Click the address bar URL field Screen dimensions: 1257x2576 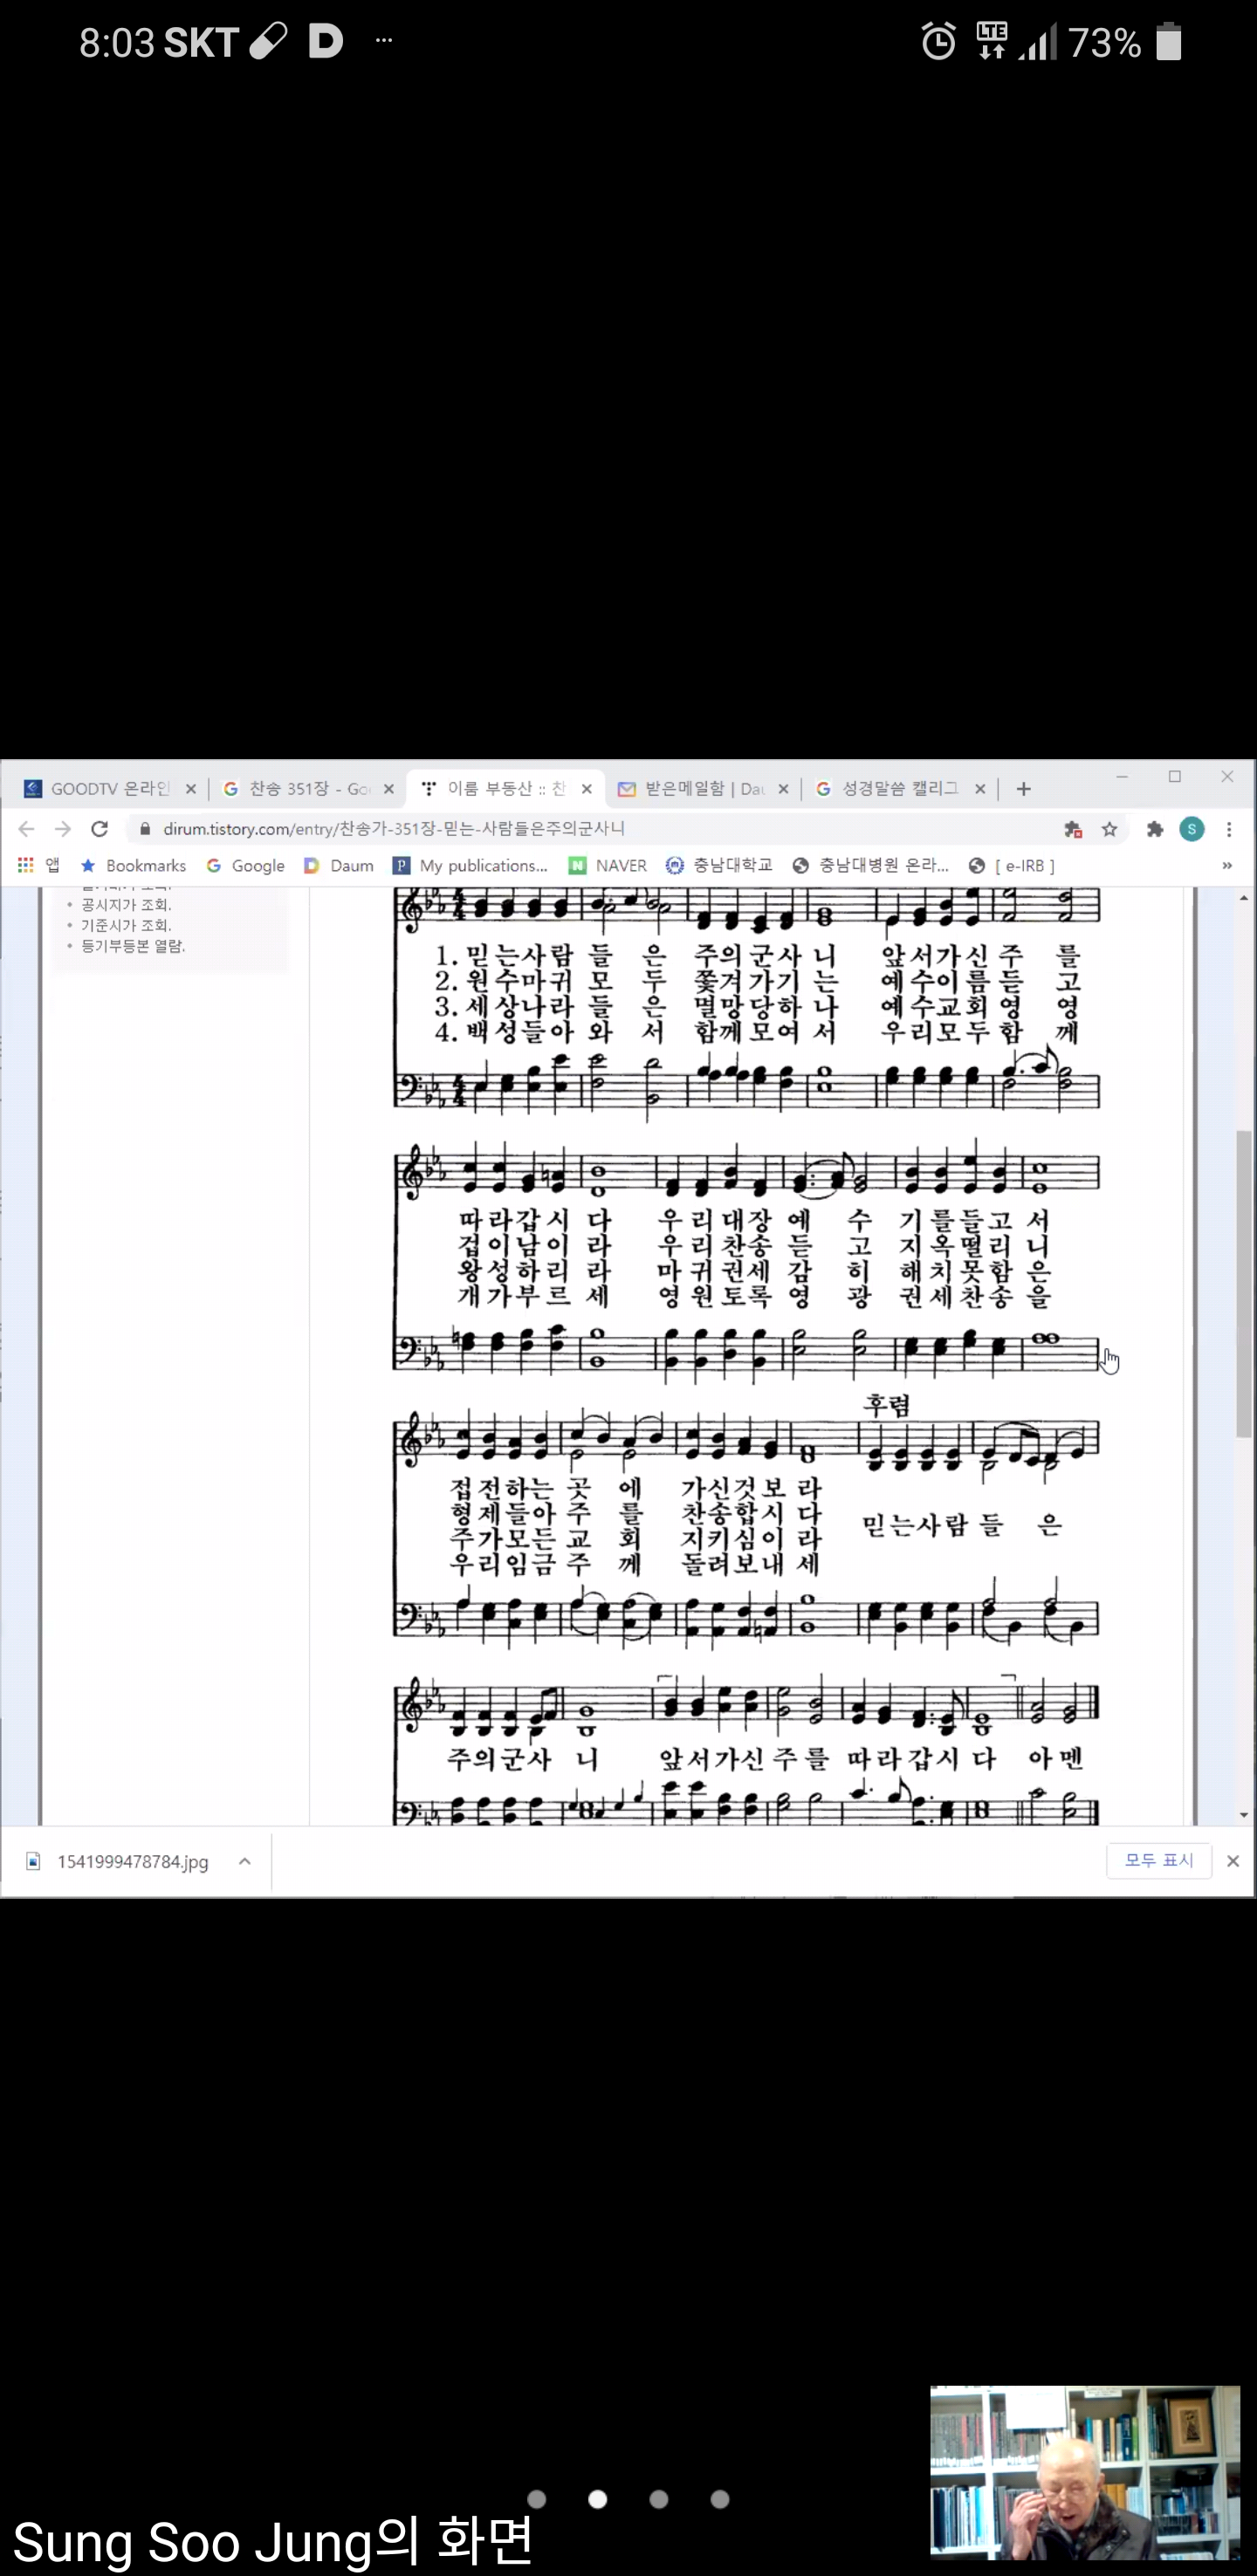[x=600, y=829]
